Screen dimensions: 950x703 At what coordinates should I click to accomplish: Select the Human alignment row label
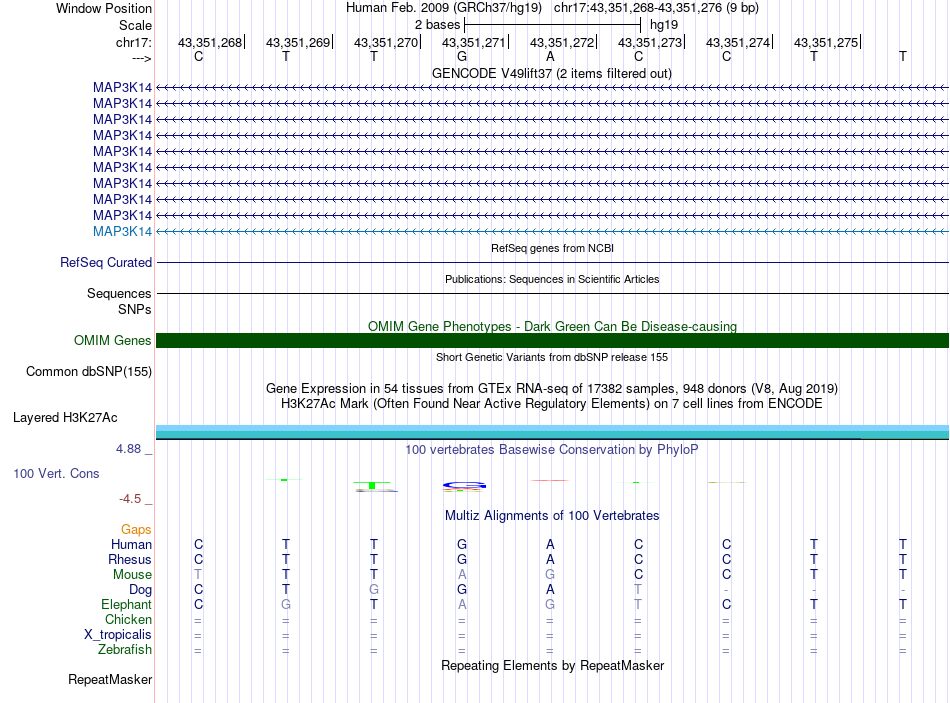[x=131, y=545]
